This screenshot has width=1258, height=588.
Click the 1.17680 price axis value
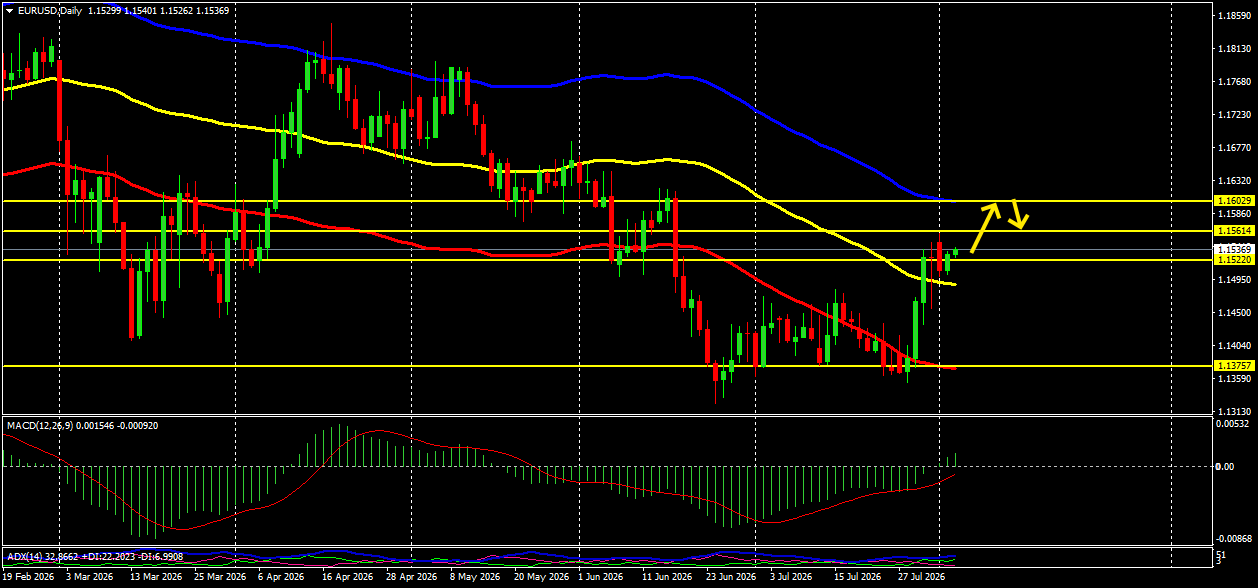coord(1235,82)
